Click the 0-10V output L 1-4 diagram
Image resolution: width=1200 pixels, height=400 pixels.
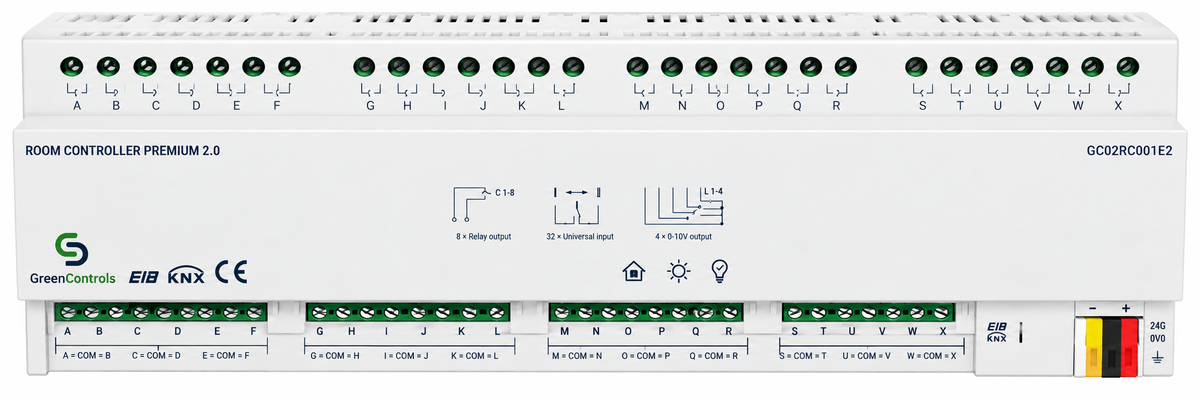[684, 205]
